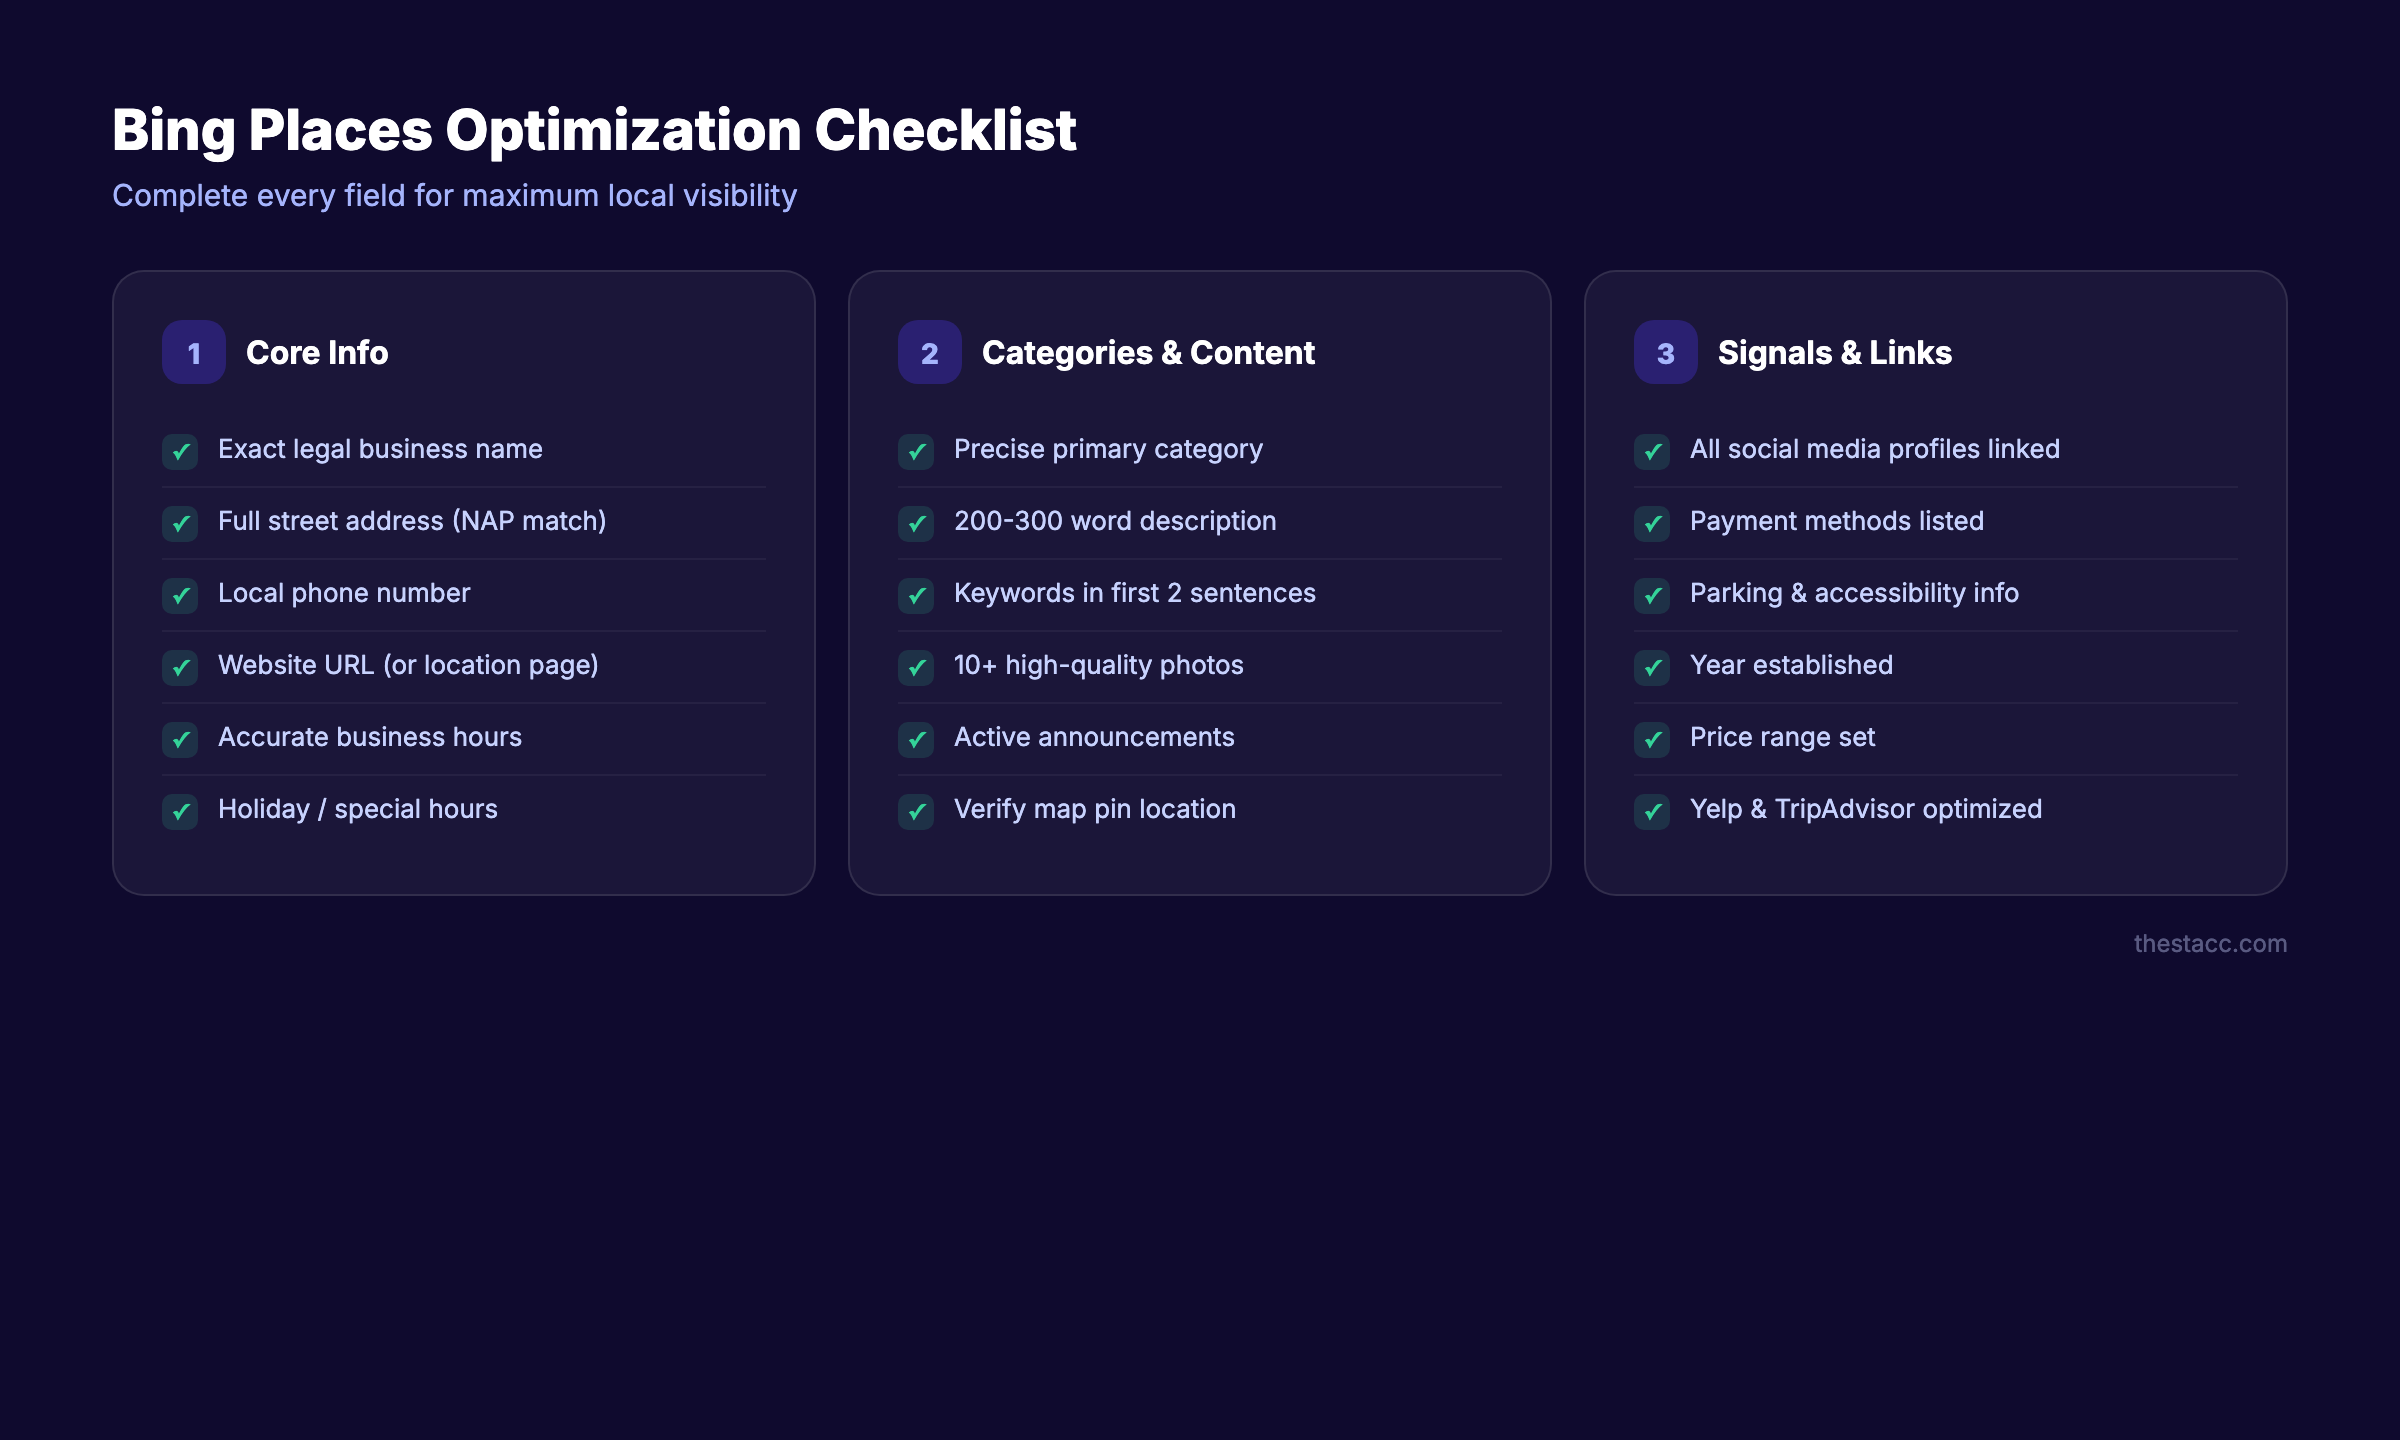The height and width of the screenshot is (1440, 2400).
Task: Click the number 3 badge beside Signals & Links
Action: (1665, 352)
